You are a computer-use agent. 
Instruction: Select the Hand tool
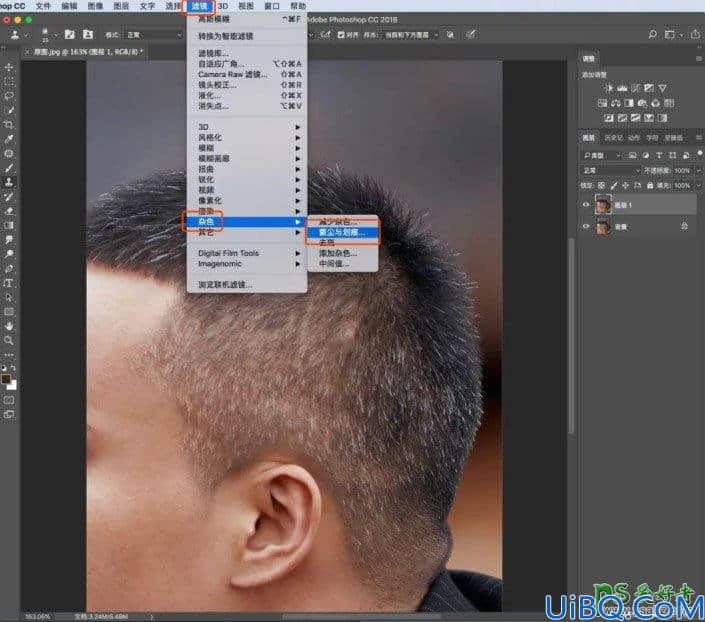coord(9,326)
